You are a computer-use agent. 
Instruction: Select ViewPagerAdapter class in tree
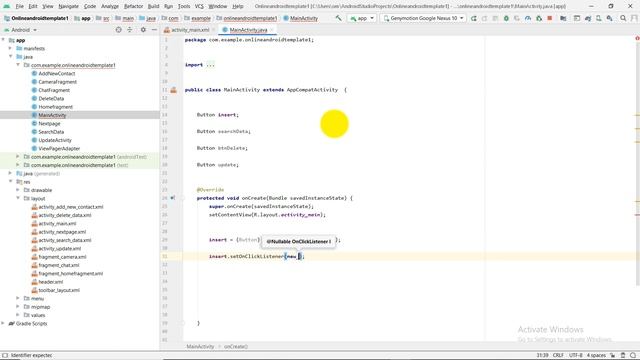(x=59, y=149)
